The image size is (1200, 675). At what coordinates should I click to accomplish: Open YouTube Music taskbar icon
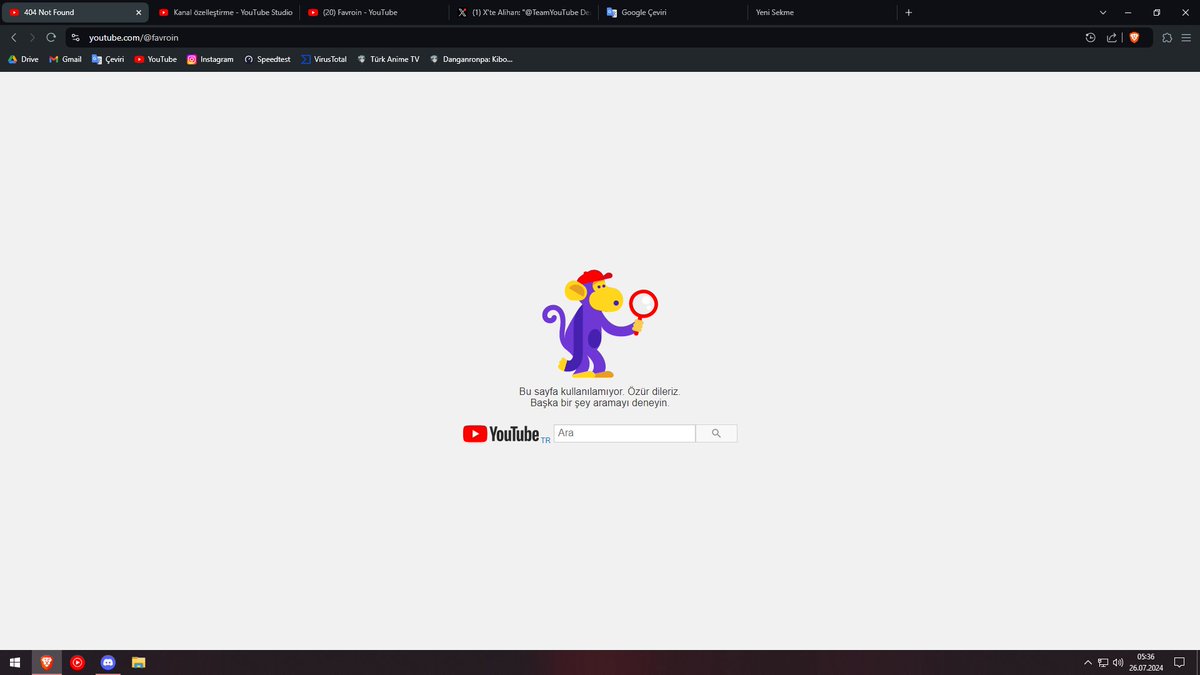(x=77, y=662)
